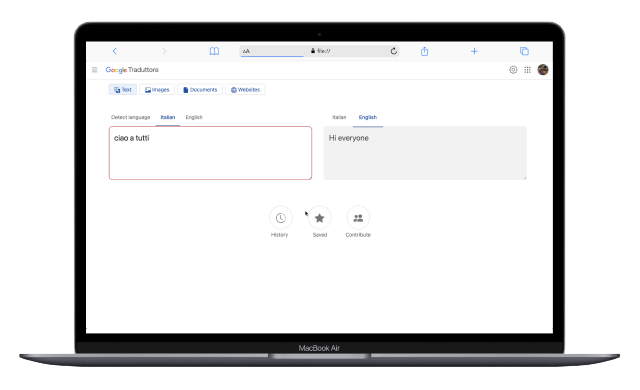
Task: Go back with Safari back arrow
Action: pyautogui.click(x=114, y=51)
